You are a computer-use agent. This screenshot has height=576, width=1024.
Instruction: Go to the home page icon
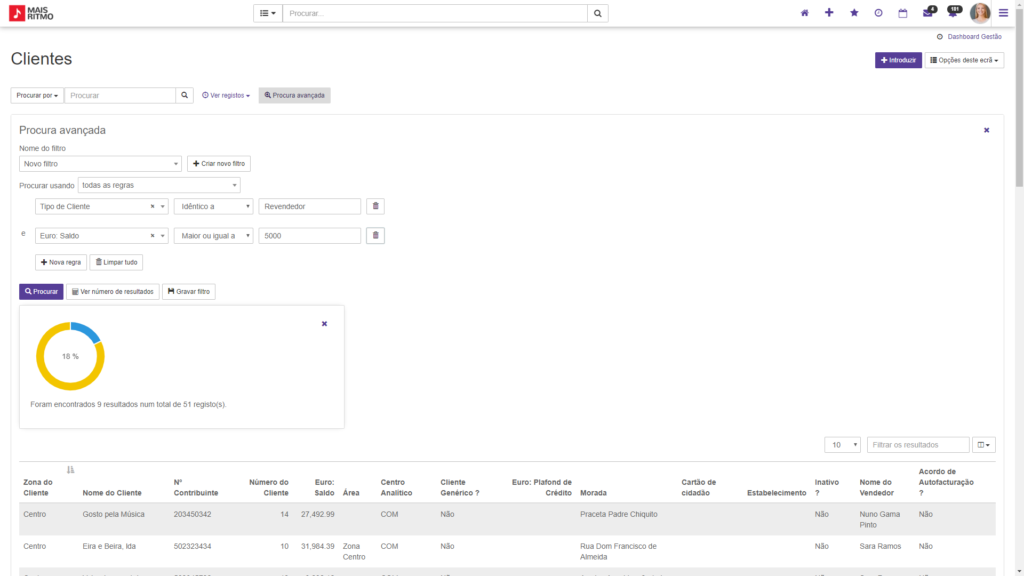click(x=805, y=13)
